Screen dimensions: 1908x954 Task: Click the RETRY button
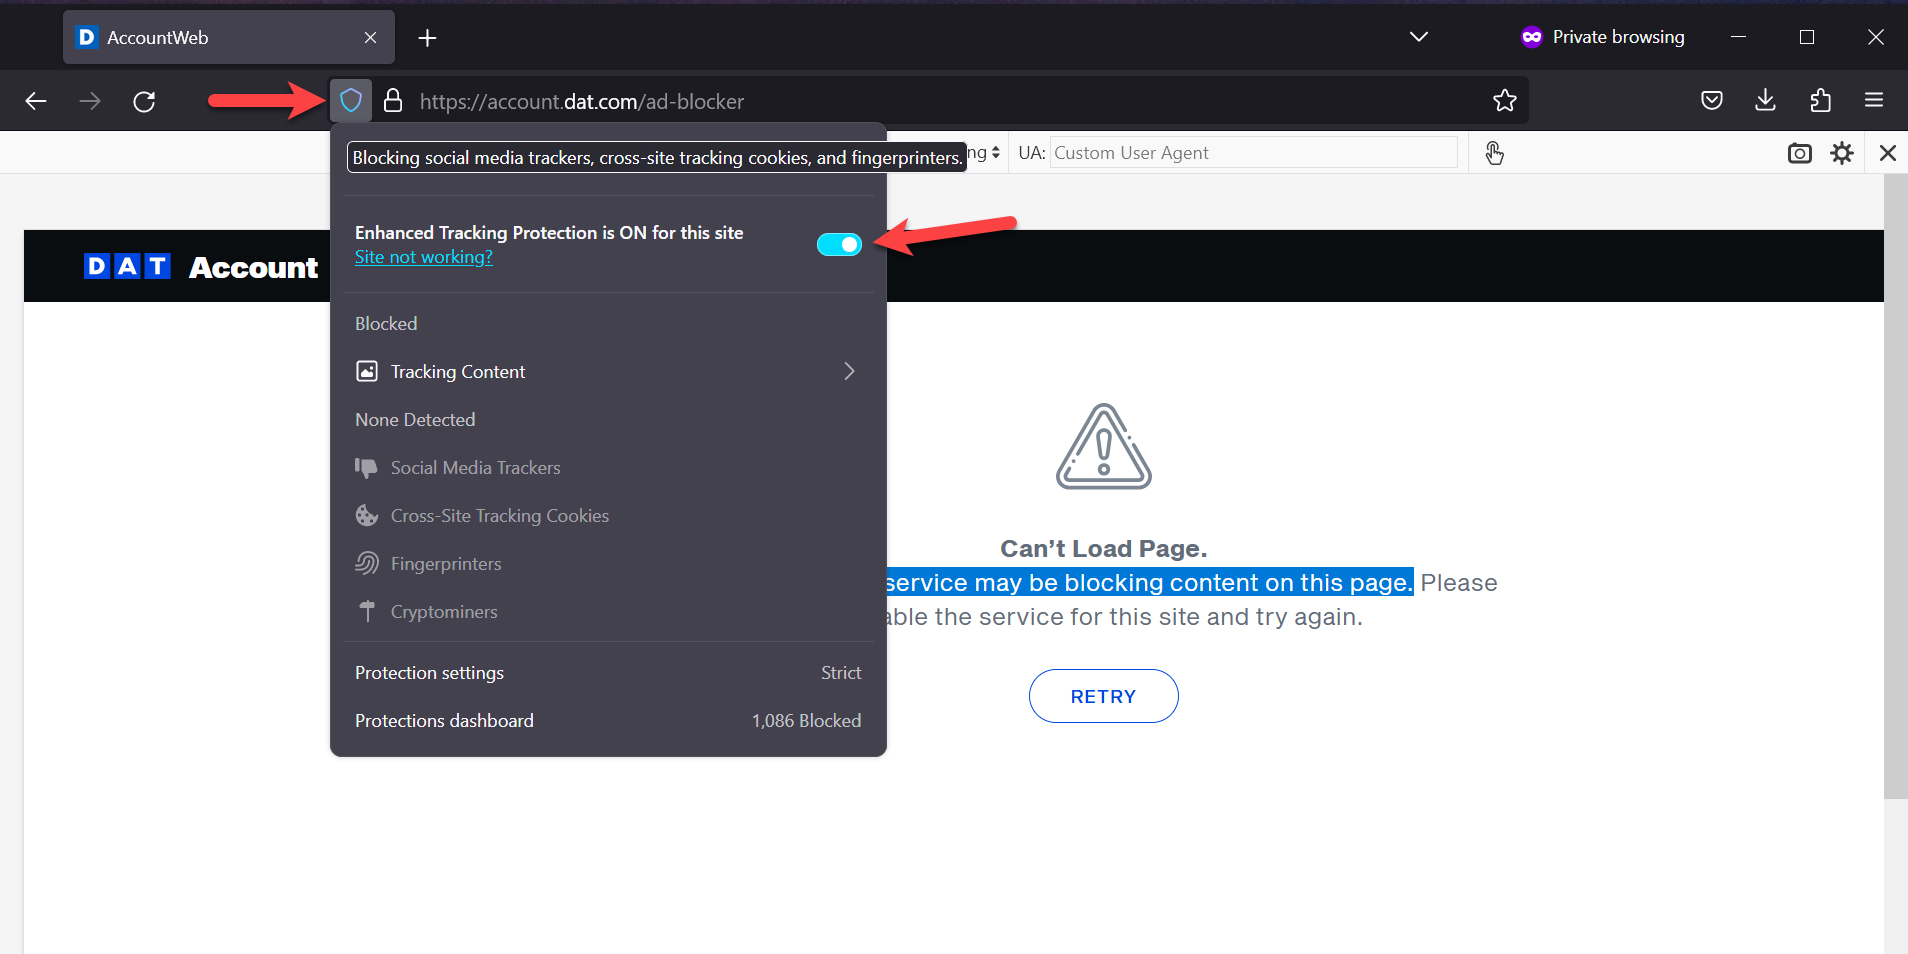pyautogui.click(x=1102, y=696)
